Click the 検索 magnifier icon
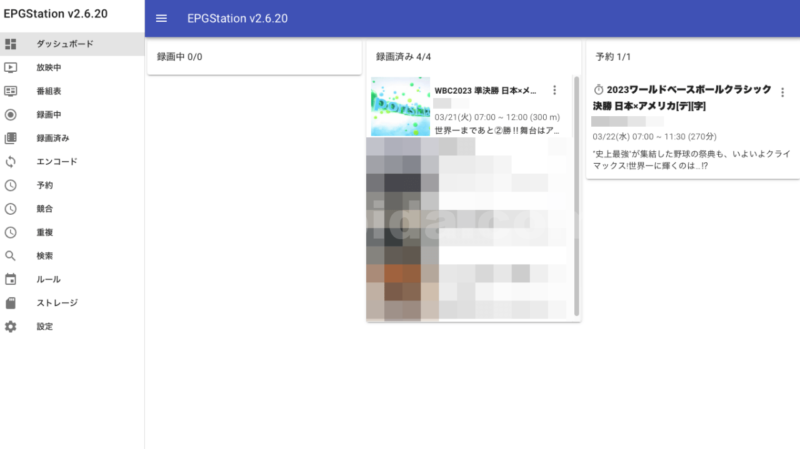Image resolution: width=800 pixels, height=449 pixels. coord(11,256)
